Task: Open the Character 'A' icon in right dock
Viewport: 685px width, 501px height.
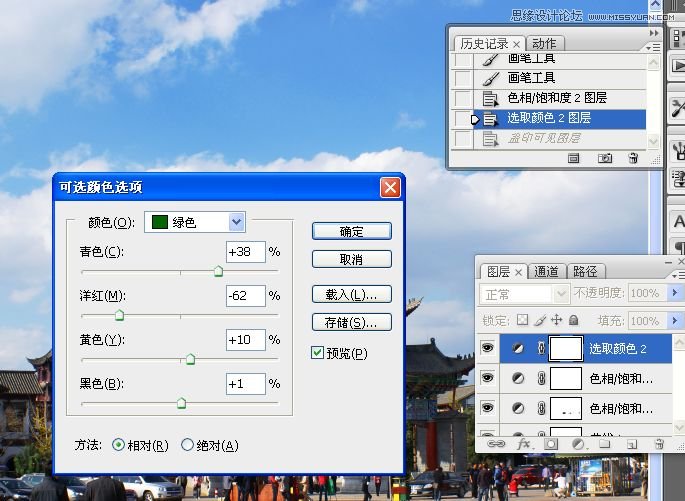Action: click(678, 221)
